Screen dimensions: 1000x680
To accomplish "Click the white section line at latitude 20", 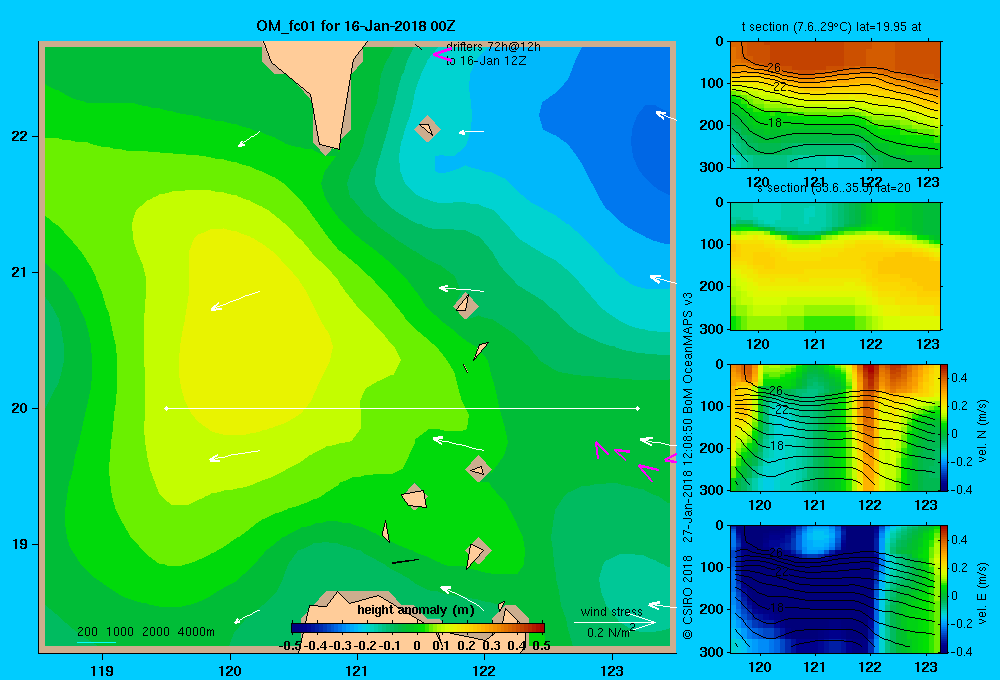I will tap(402, 408).
